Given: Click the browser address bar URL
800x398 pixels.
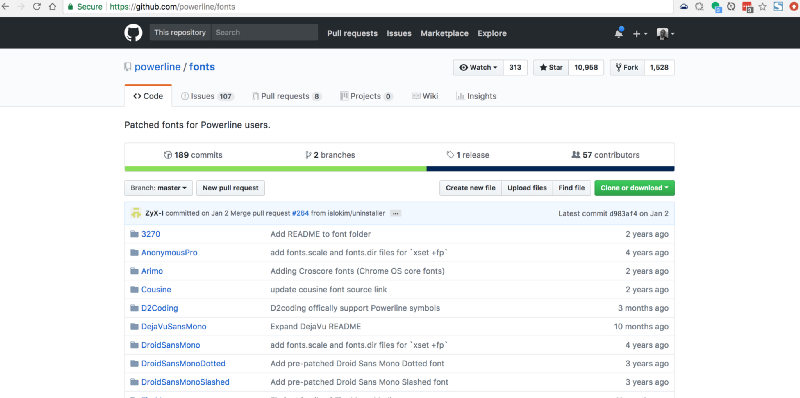Looking at the screenshot, I should (x=172, y=7).
